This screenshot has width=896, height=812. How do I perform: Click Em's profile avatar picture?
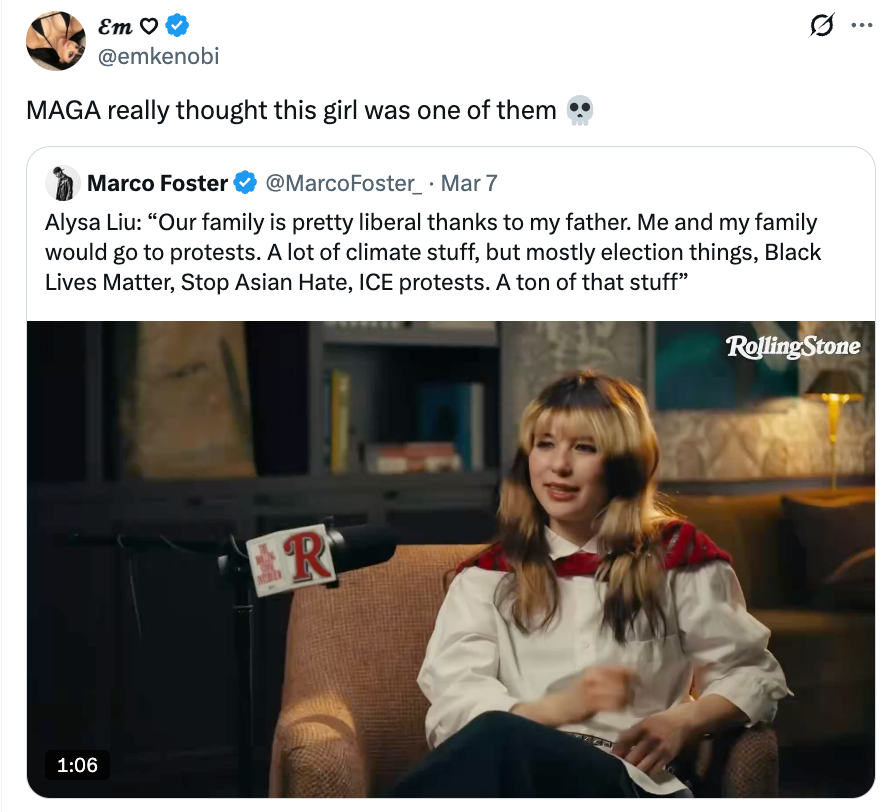[56, 41]
